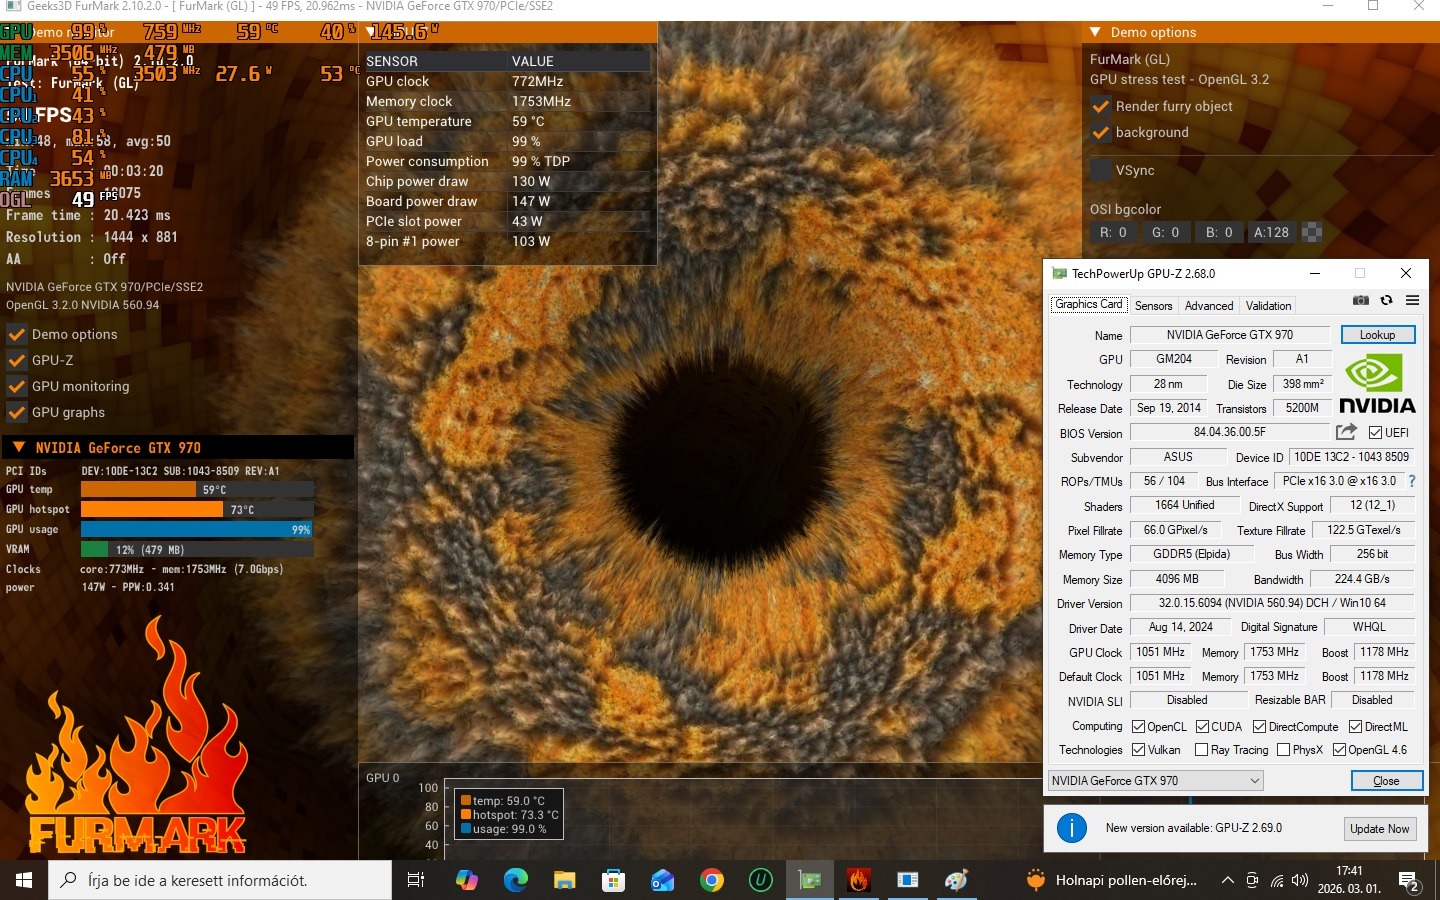1440x900 pixels.
Task: Open FurMark from the taskbar flame icon
Action: 858,880
